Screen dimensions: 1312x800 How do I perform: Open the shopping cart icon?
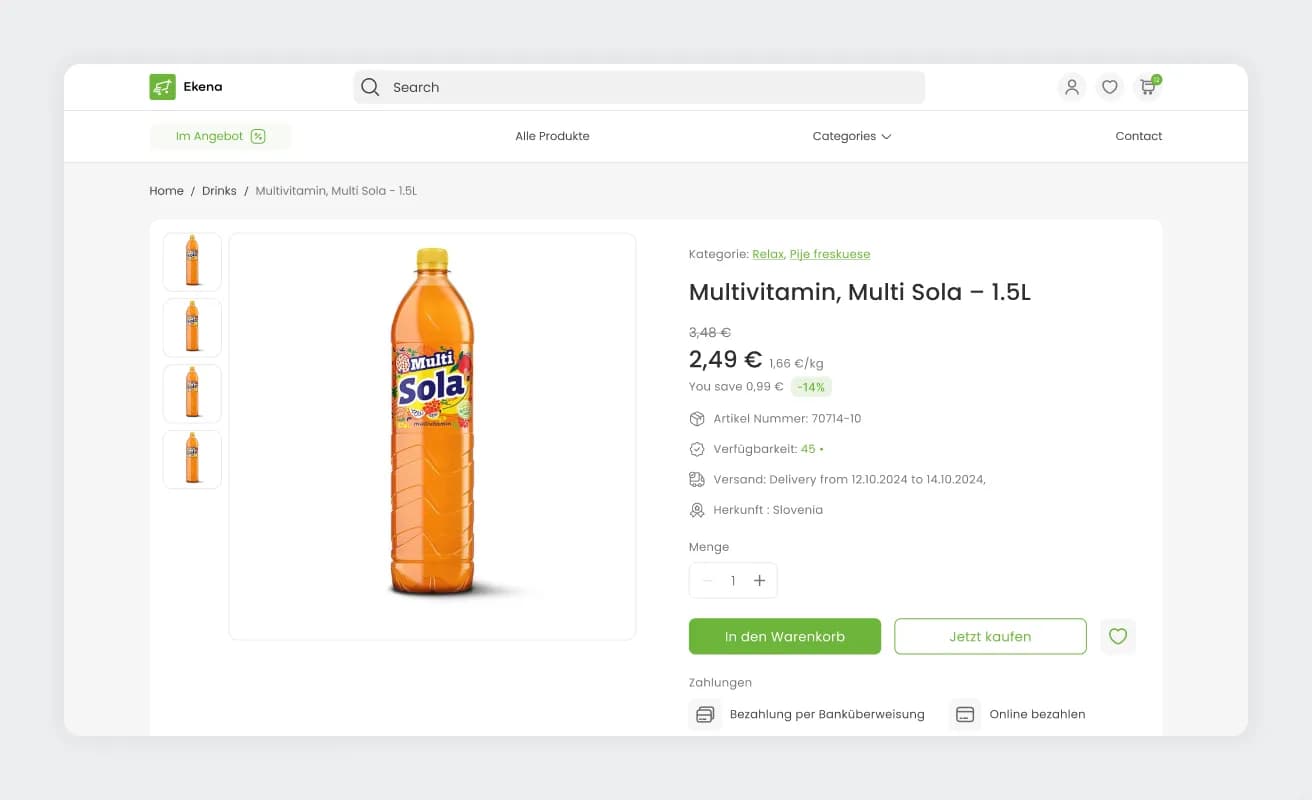pyautogui.click(x=1147, y=87)
